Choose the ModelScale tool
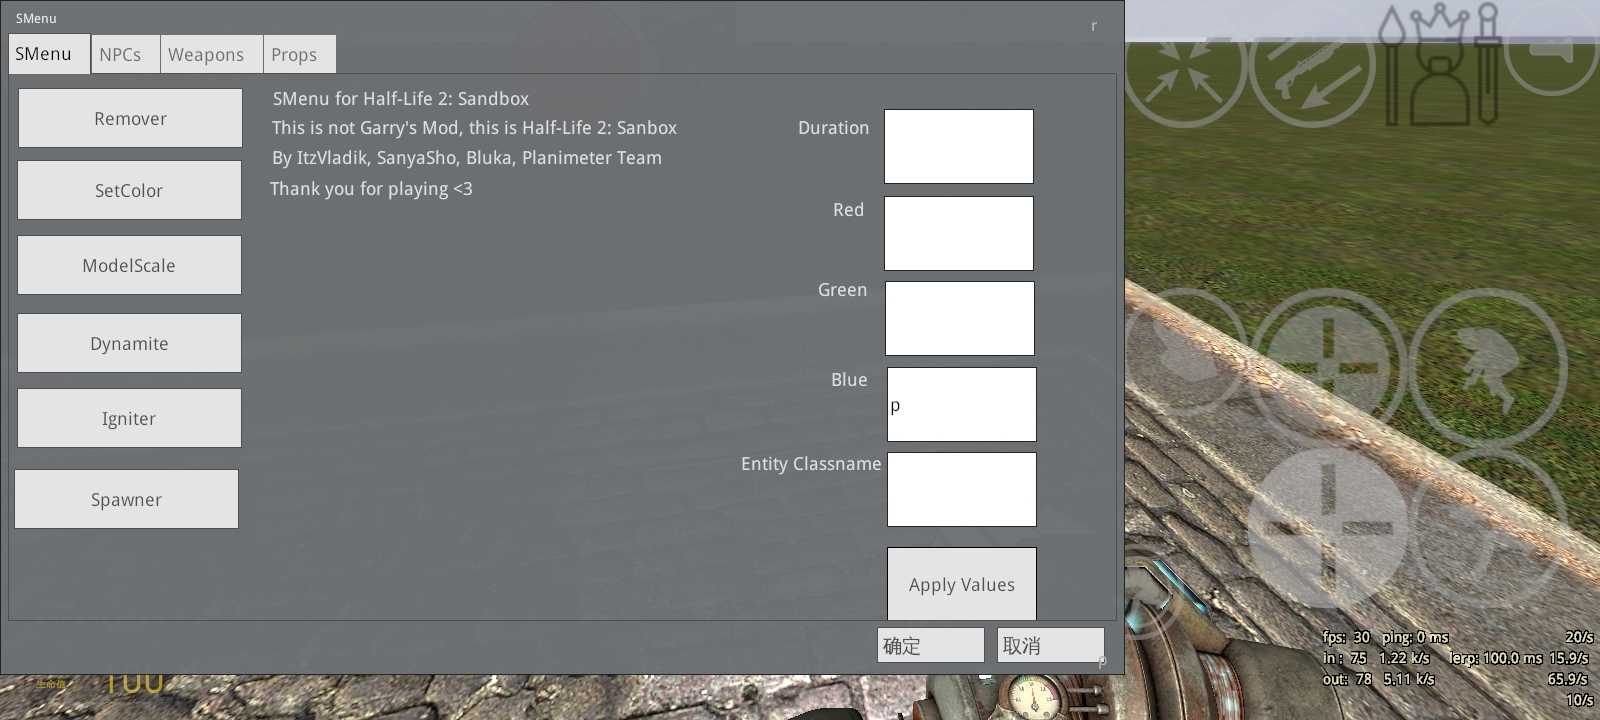Viewport: 1600px width, 720px height. point(129,265)
